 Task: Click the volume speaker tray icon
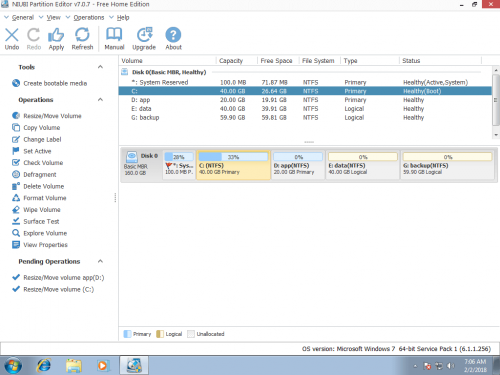pyautogui.click(x=450, y=366)
